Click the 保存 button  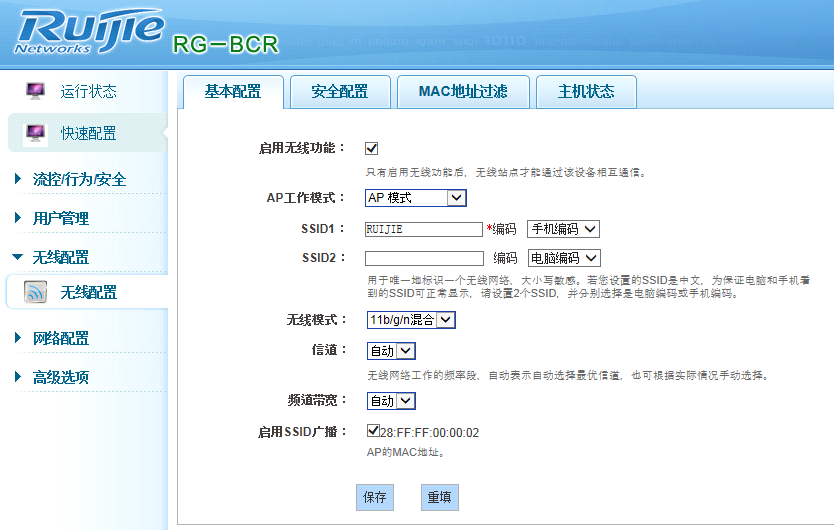tap(375, 497)
